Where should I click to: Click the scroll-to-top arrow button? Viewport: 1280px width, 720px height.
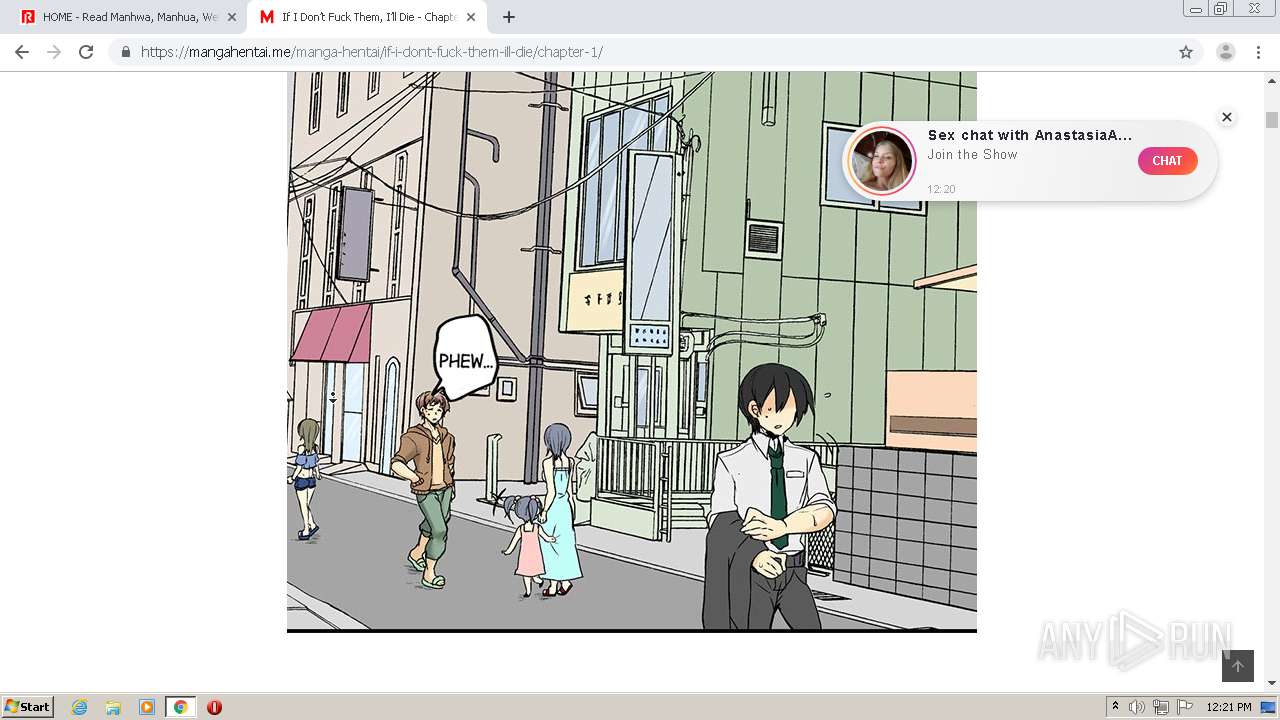[1237, 666]
